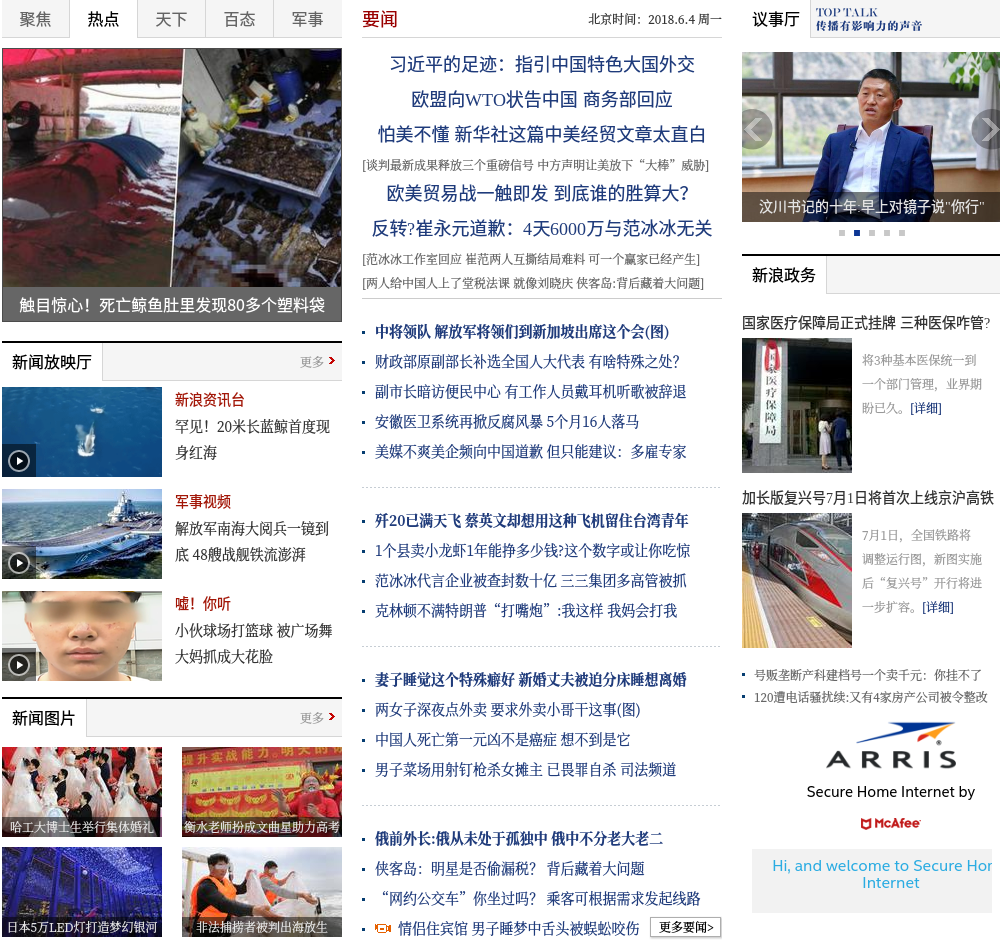The image size is (1000, 944).
Task: Open the 详细 link for medical insurance article
Action: (x=925, y=408)
